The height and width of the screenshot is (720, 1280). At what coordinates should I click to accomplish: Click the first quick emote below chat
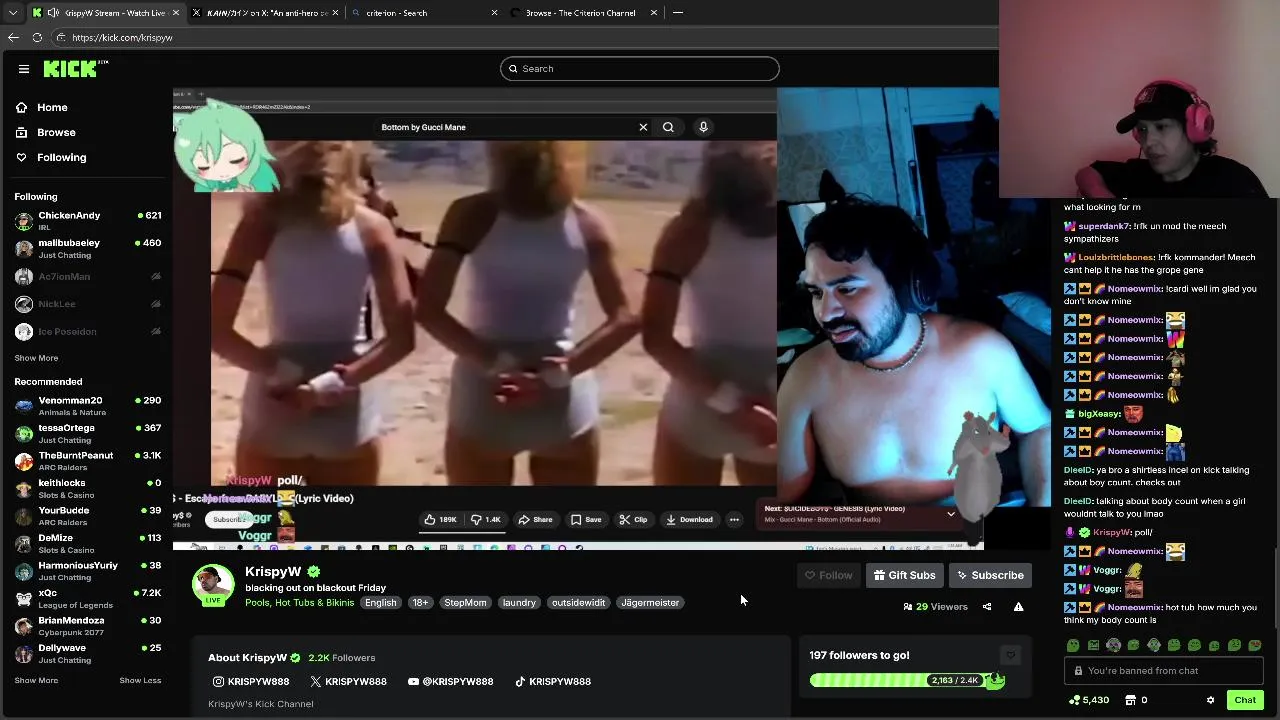[x=1073, y=646]
